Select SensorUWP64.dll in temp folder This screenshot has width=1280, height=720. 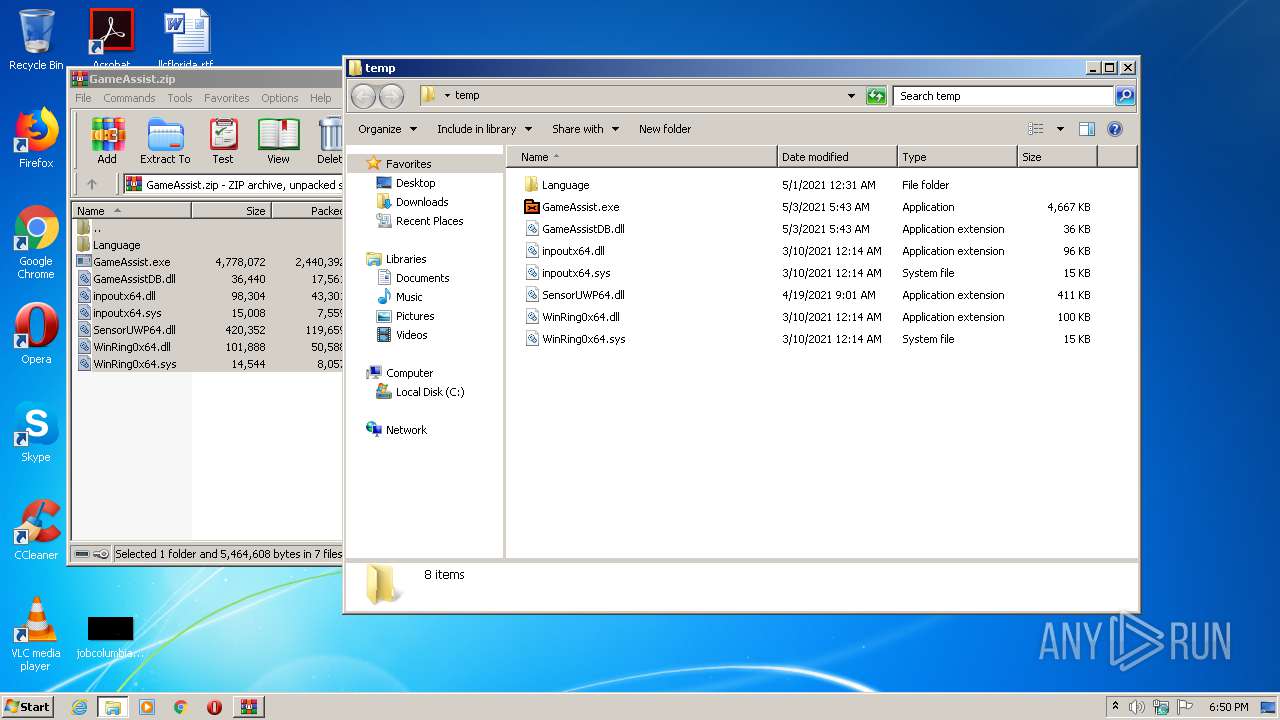(583, 295)
